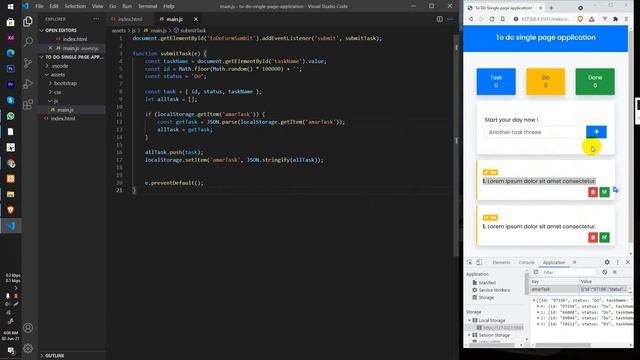
Task: Select Service Workers in DevTools sidebar
Action: (x=494, y=290)
